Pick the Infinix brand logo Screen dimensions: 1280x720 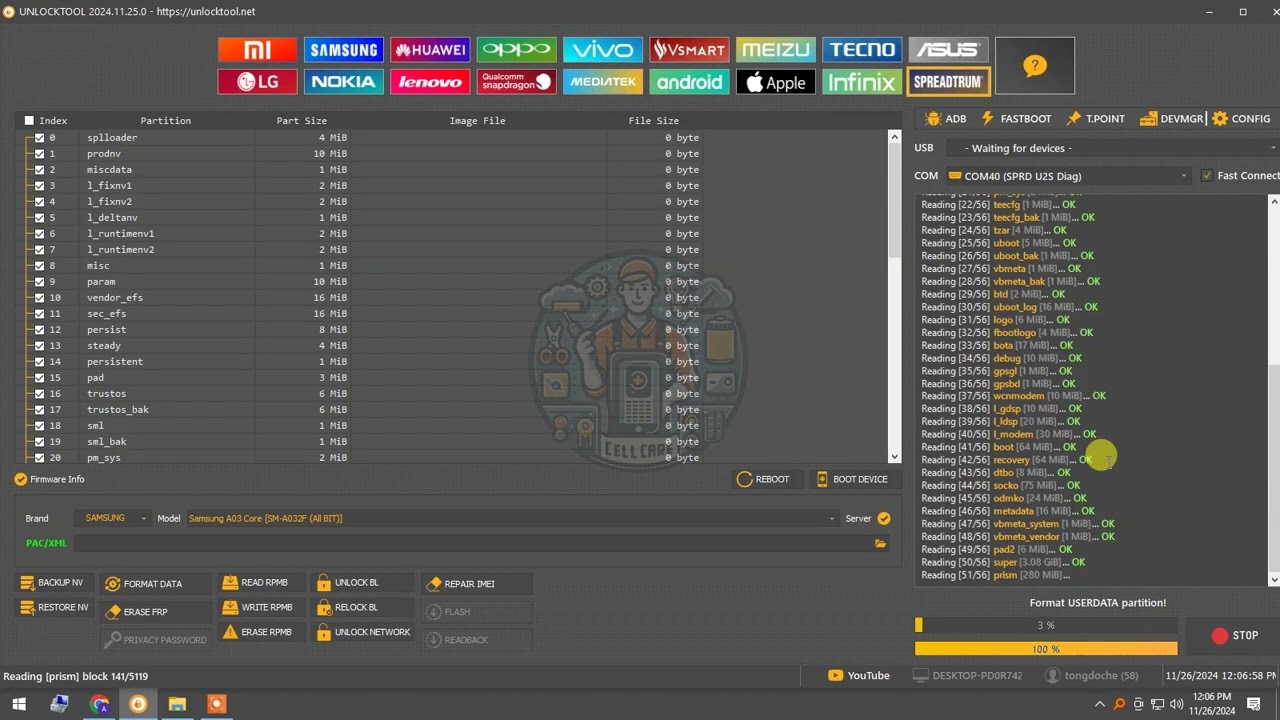[x=862, y=82]
